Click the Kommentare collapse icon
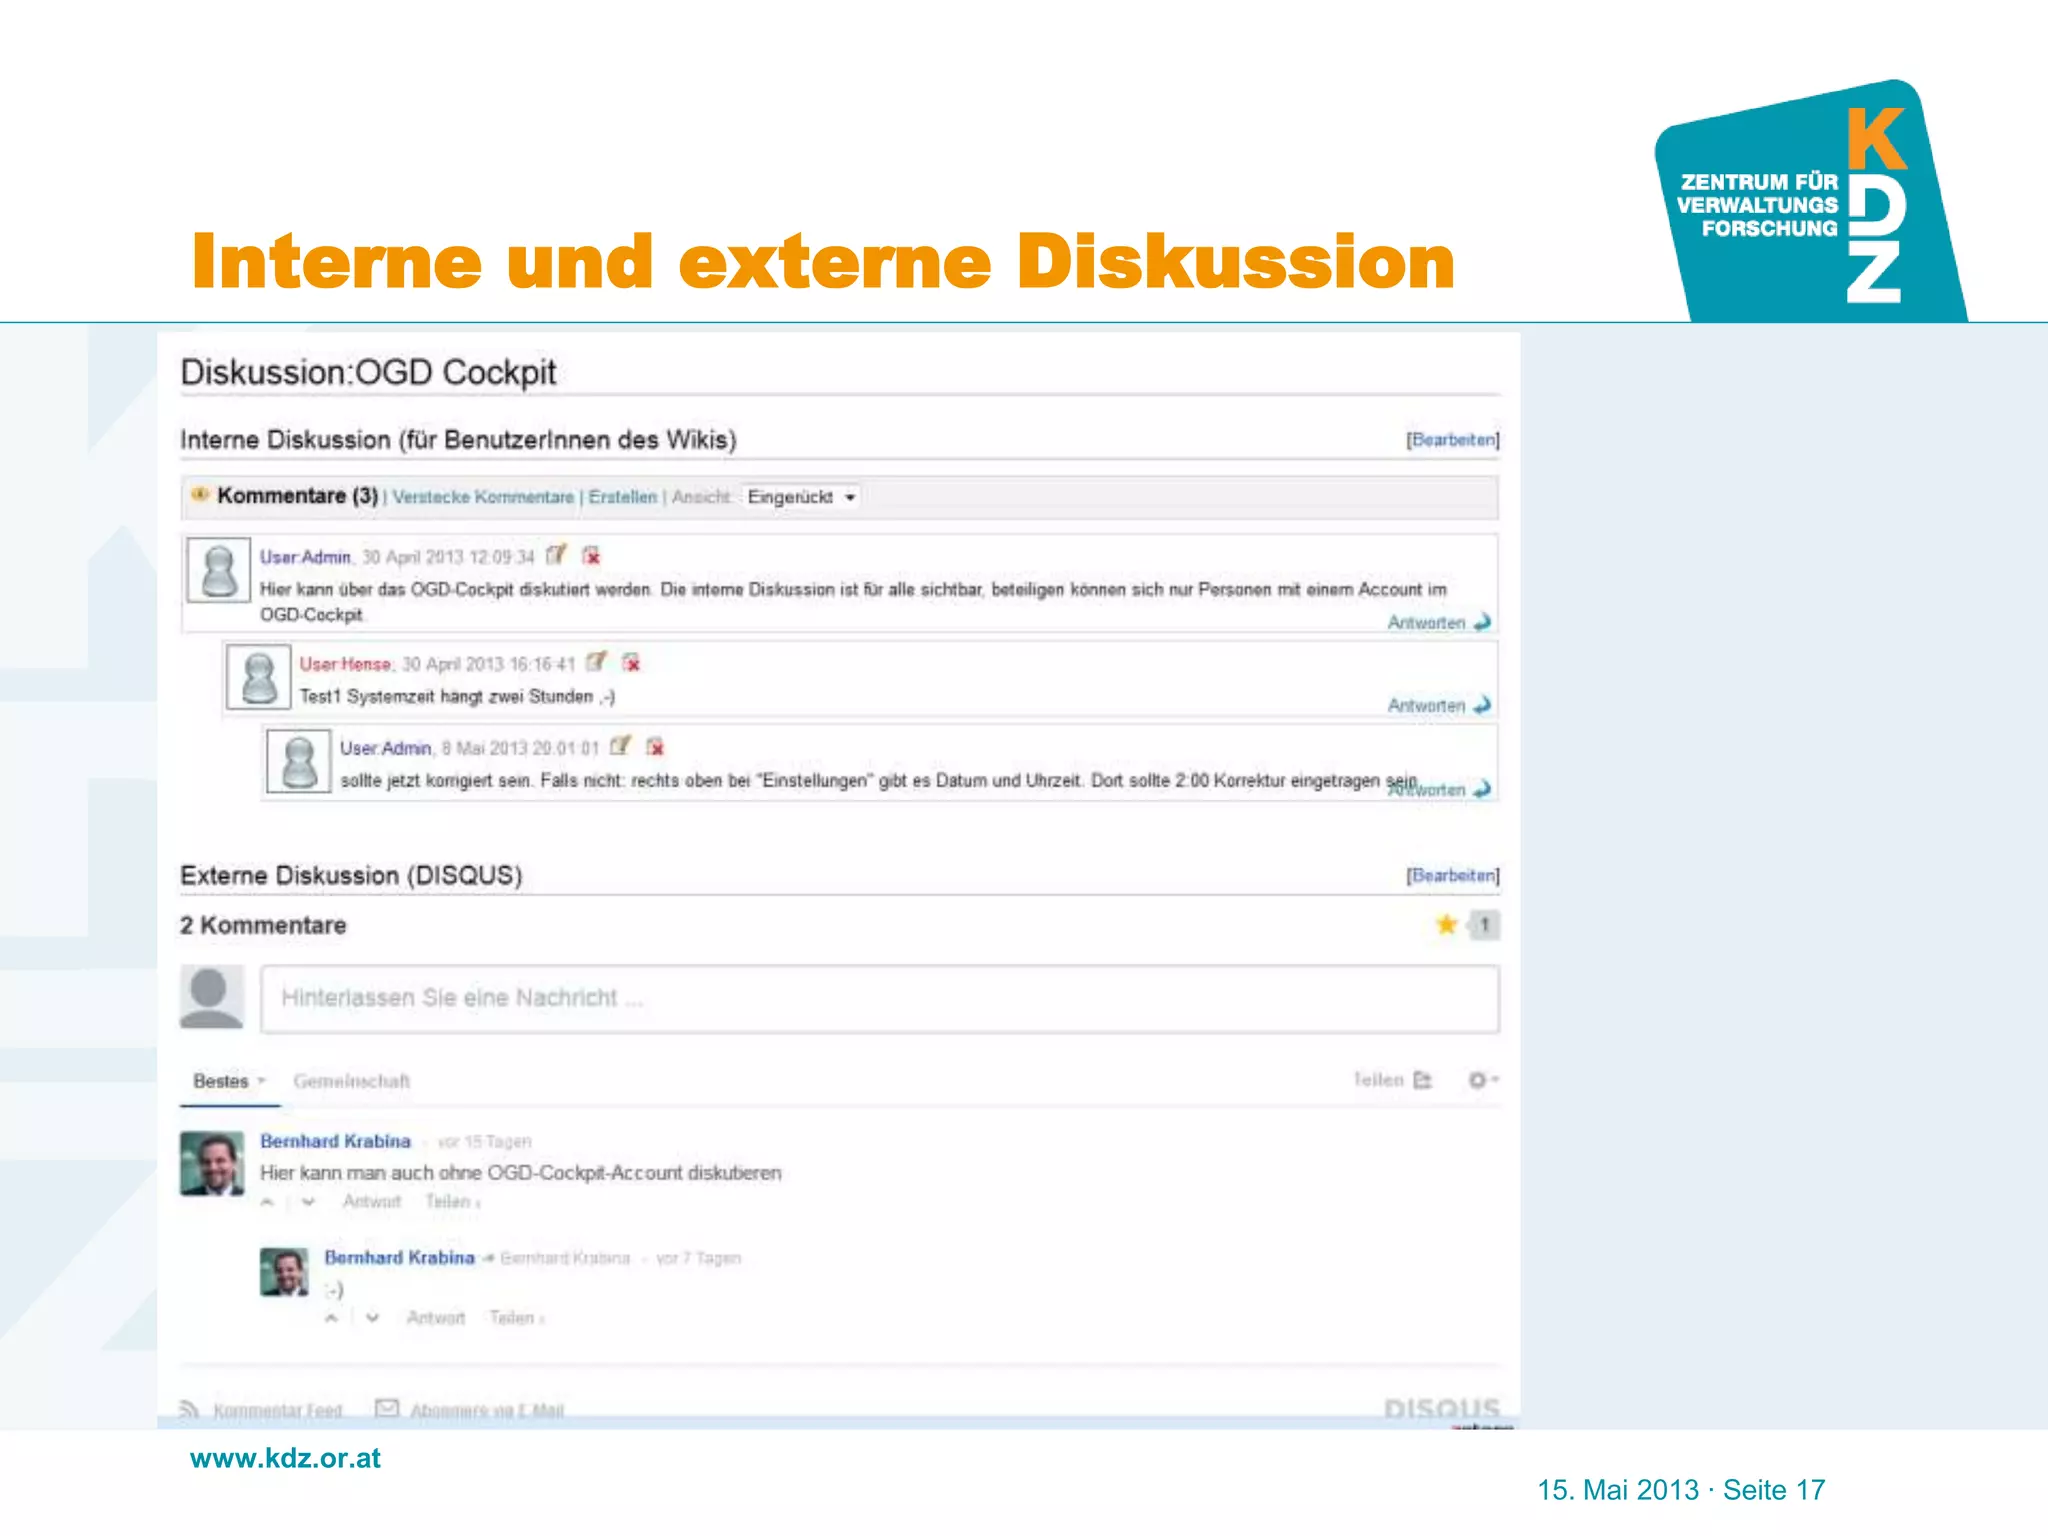Image resolution: width=2048 pixels, height=1536 pixels. tap(200, 494)
